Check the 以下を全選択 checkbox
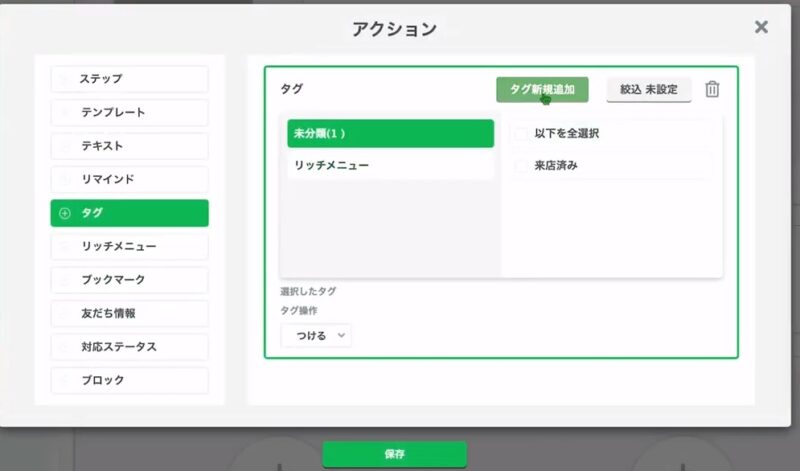800x471 pixels. 521,134
